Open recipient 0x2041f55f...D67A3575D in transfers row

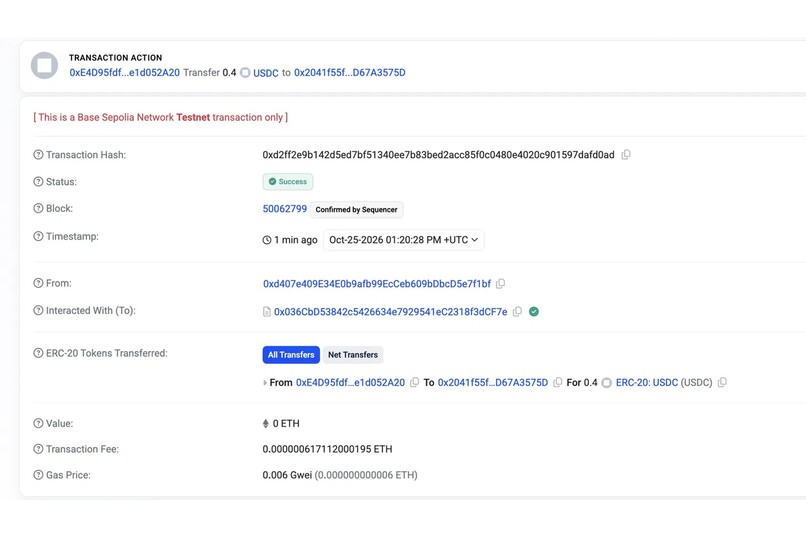pyautogui.click(x=493, y=382)
